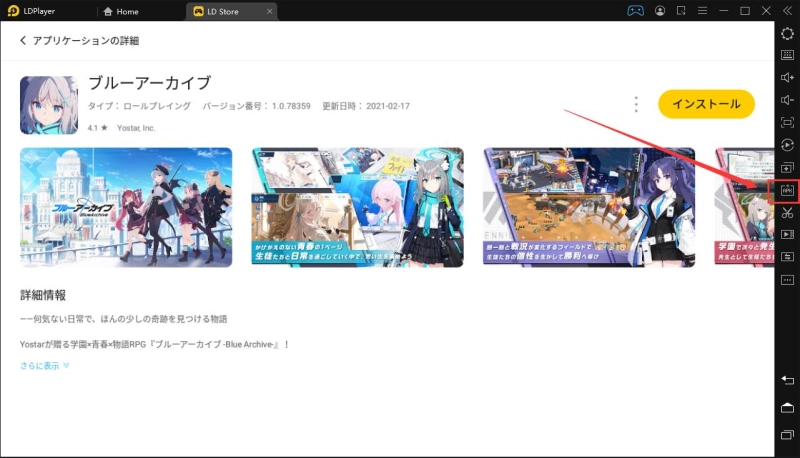800x458 pixels.
Task: Toggle fullscreen mode from sidebar
Action: 787,122
